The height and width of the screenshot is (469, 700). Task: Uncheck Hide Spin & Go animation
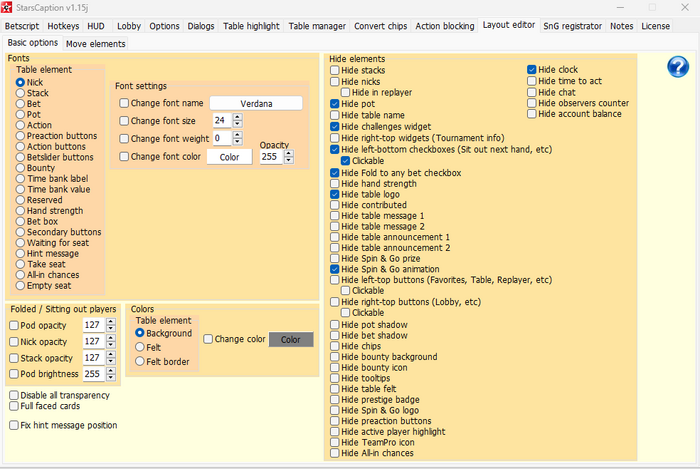click(x=335, y=269)
